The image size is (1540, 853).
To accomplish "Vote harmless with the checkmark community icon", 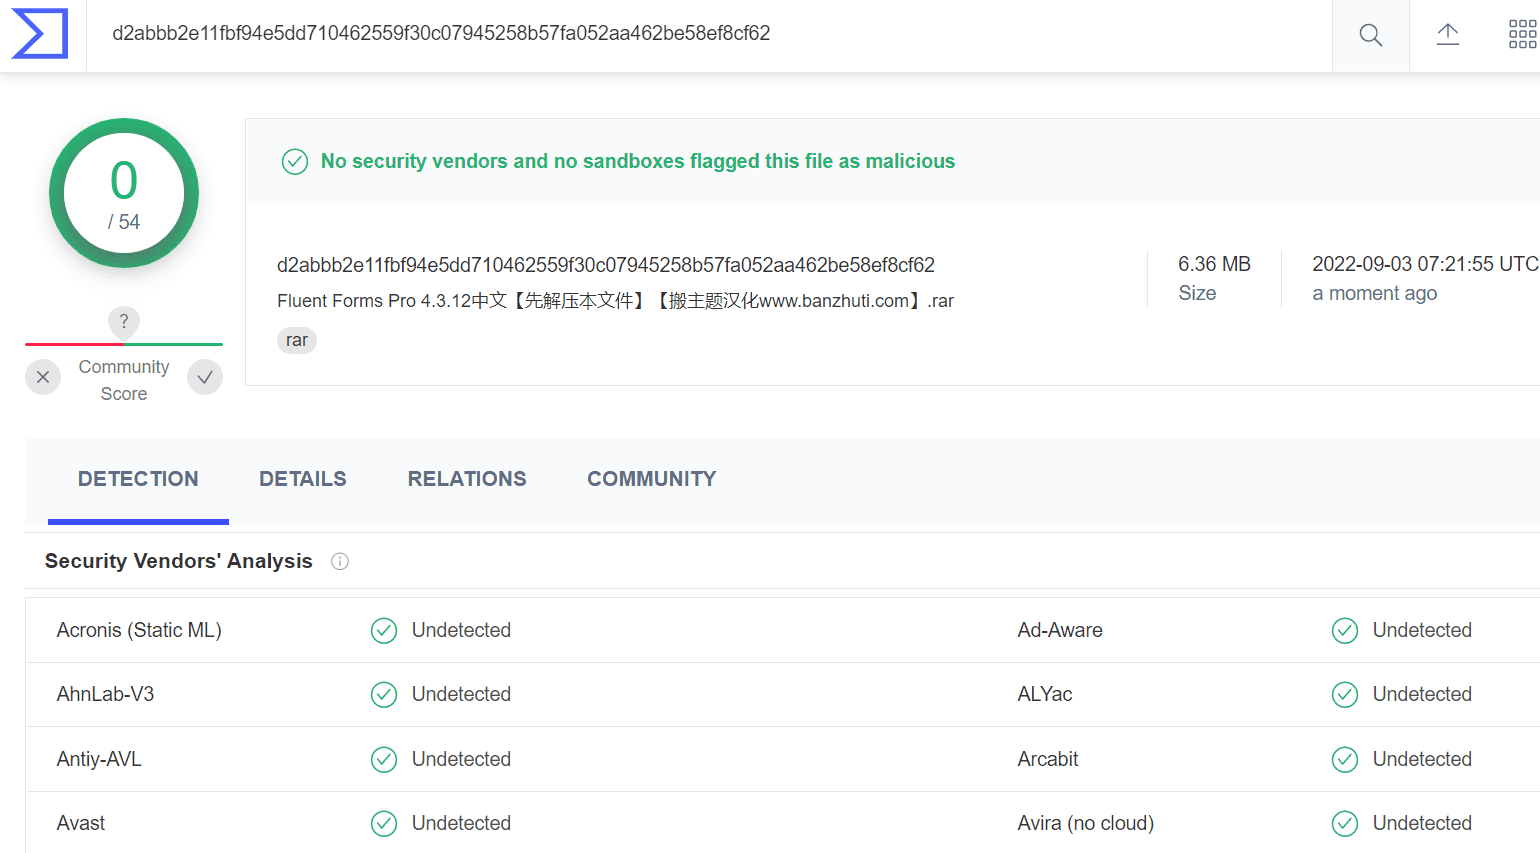I will coord(205,377).
